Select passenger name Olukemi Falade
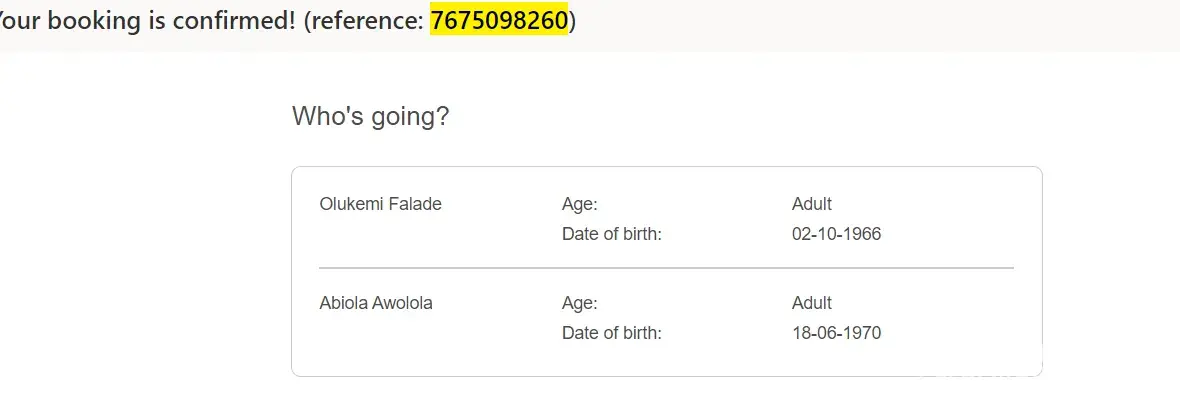This screenshot has height=407, width=1180. (380, 204)
